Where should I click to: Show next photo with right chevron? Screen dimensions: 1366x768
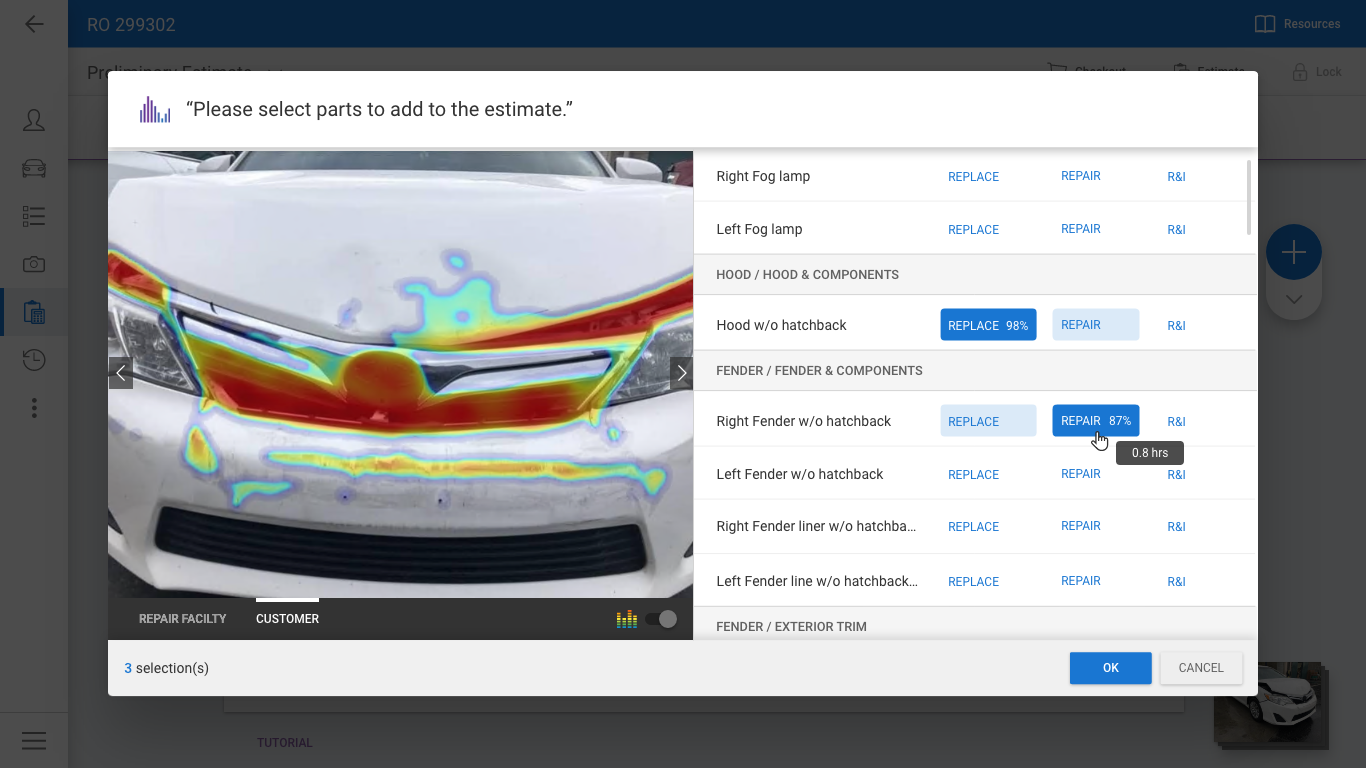[x=681, y=373]
